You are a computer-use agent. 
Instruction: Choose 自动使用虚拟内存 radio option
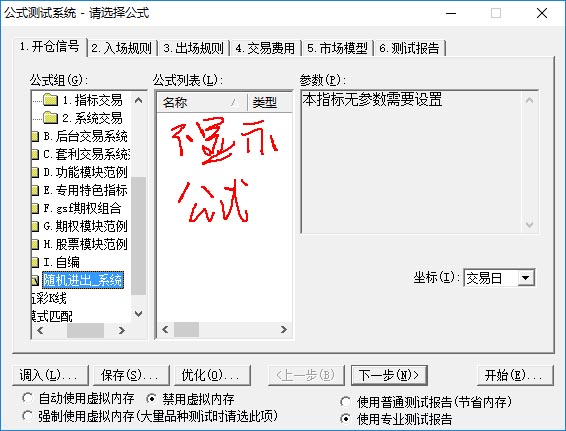[x=27, y=398]
